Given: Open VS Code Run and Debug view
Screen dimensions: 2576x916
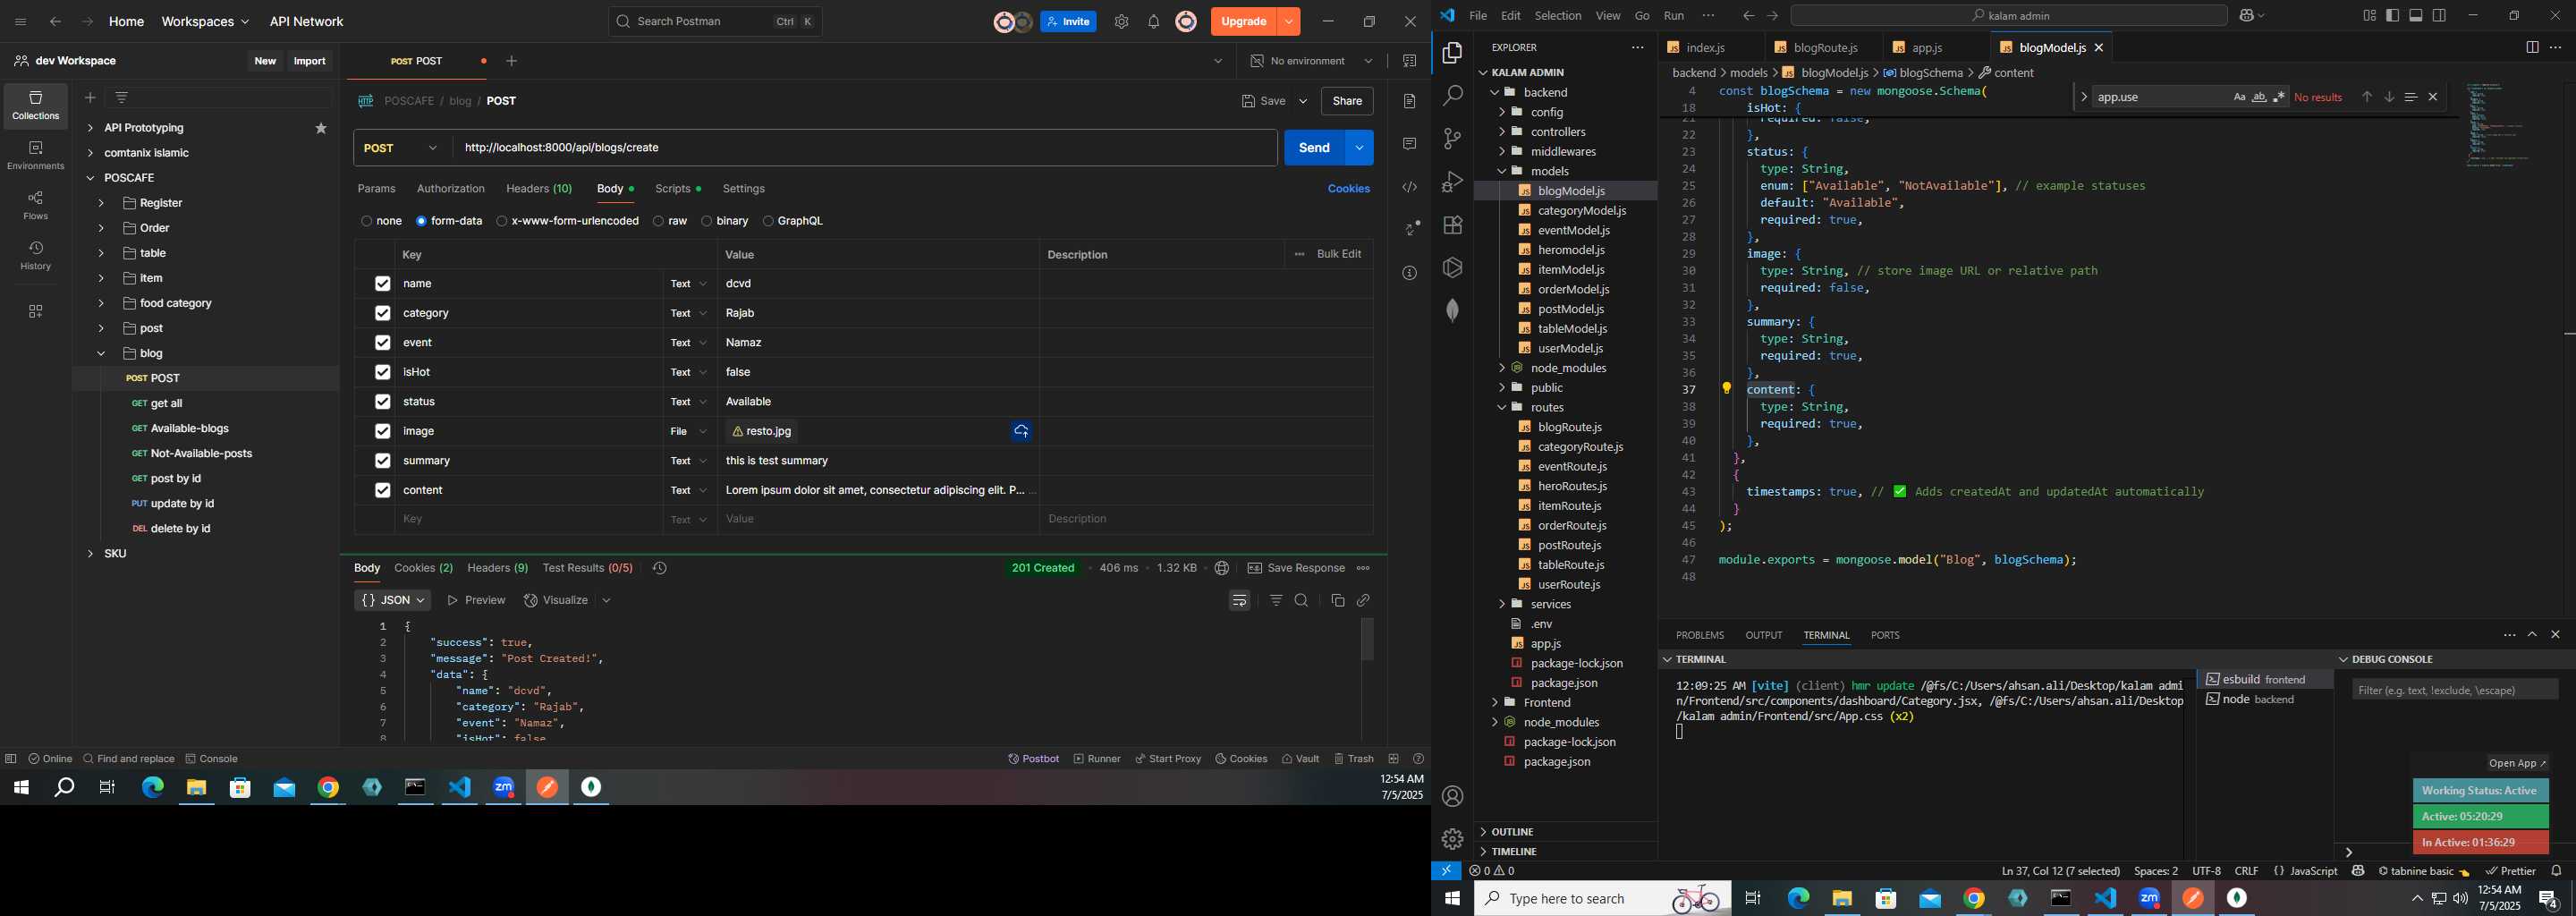Looking at the screenshot, I should 1453,182.
